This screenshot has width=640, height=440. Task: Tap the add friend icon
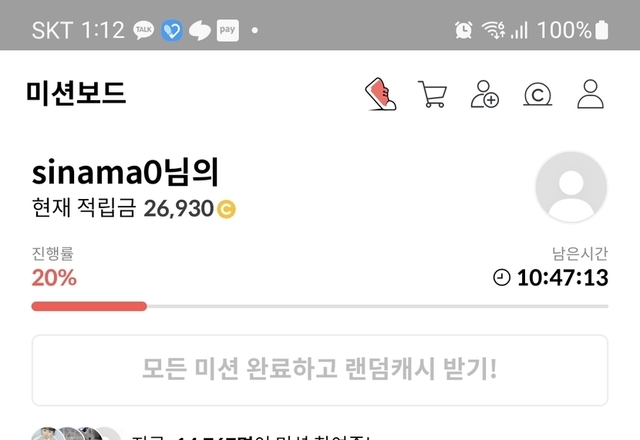coord(484,94)
